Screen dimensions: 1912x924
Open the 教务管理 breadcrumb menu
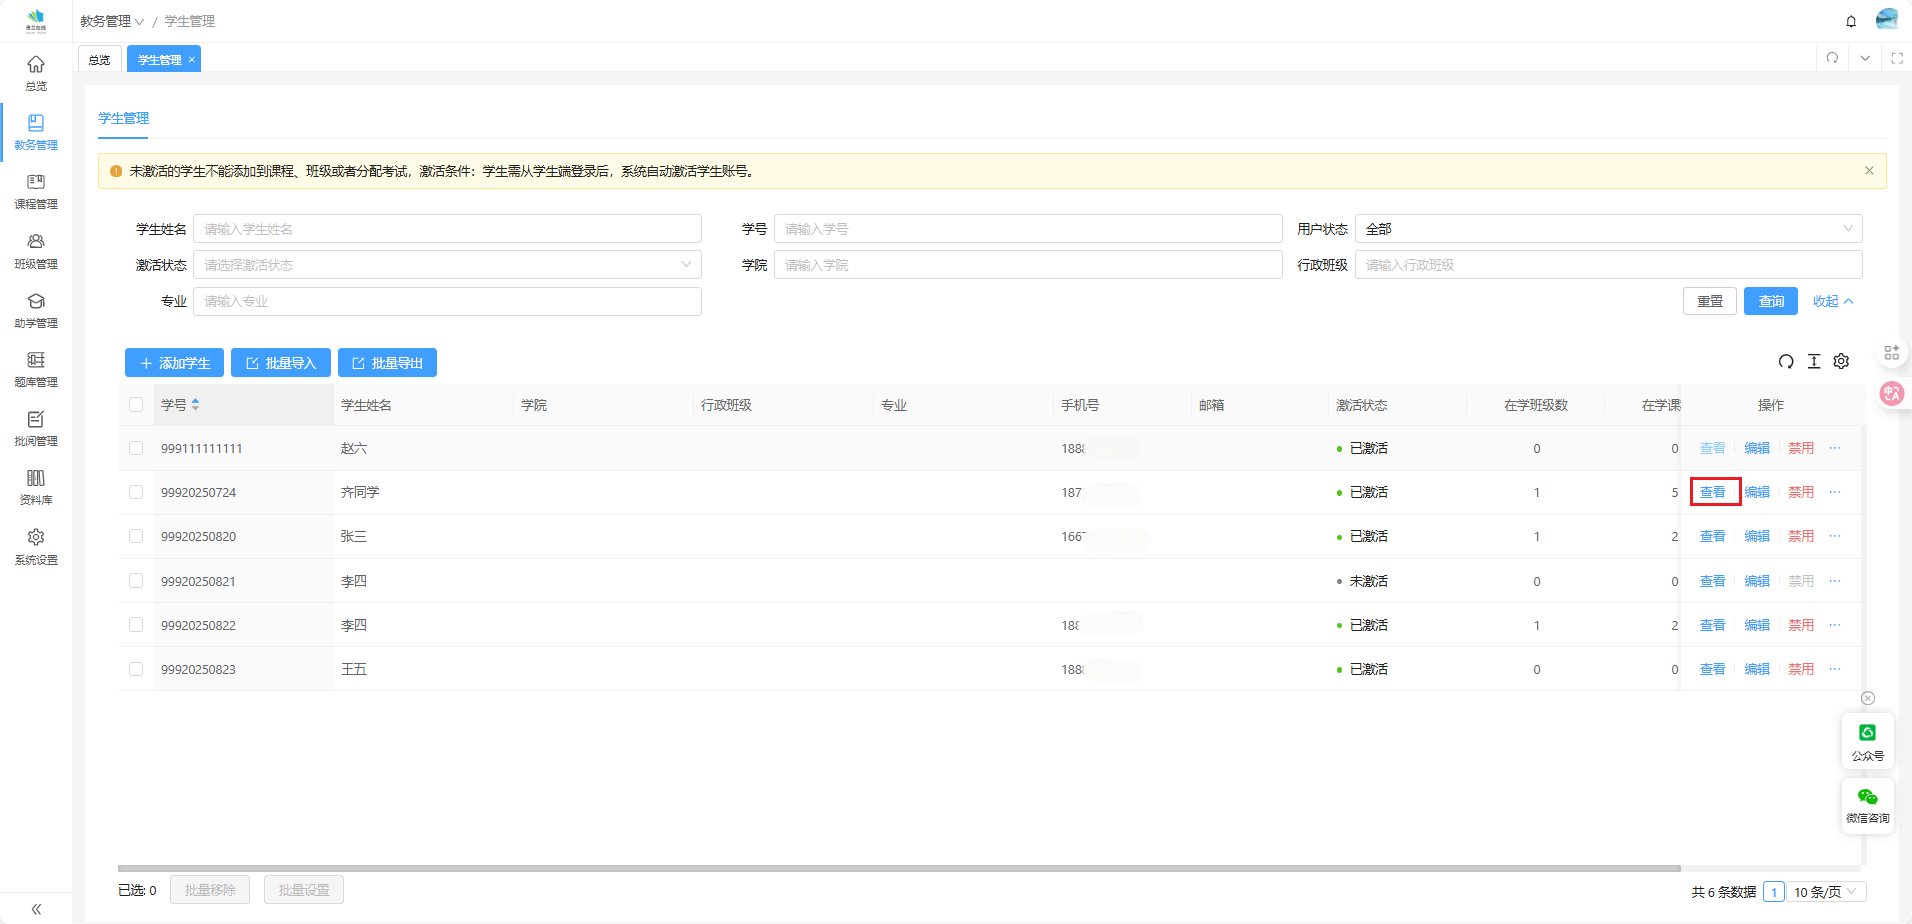111,21
